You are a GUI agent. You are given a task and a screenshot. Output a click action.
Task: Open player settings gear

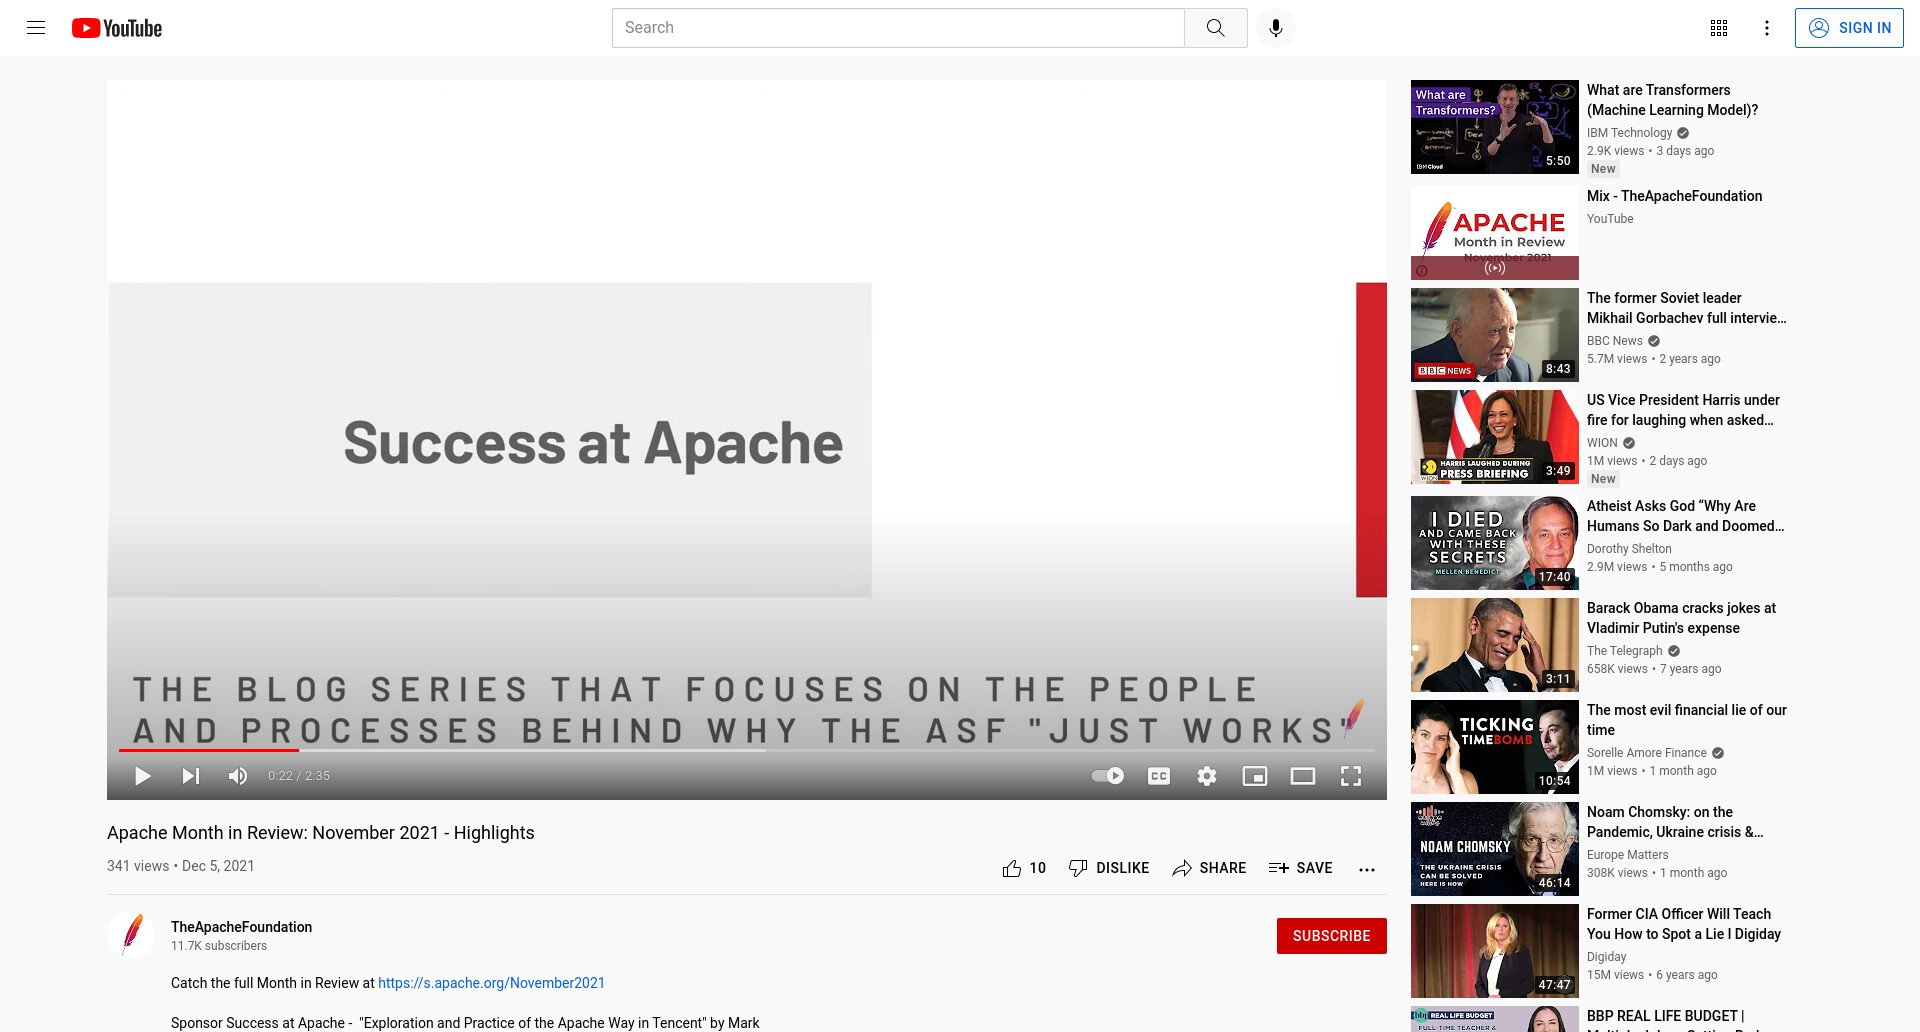[1207, 776]
